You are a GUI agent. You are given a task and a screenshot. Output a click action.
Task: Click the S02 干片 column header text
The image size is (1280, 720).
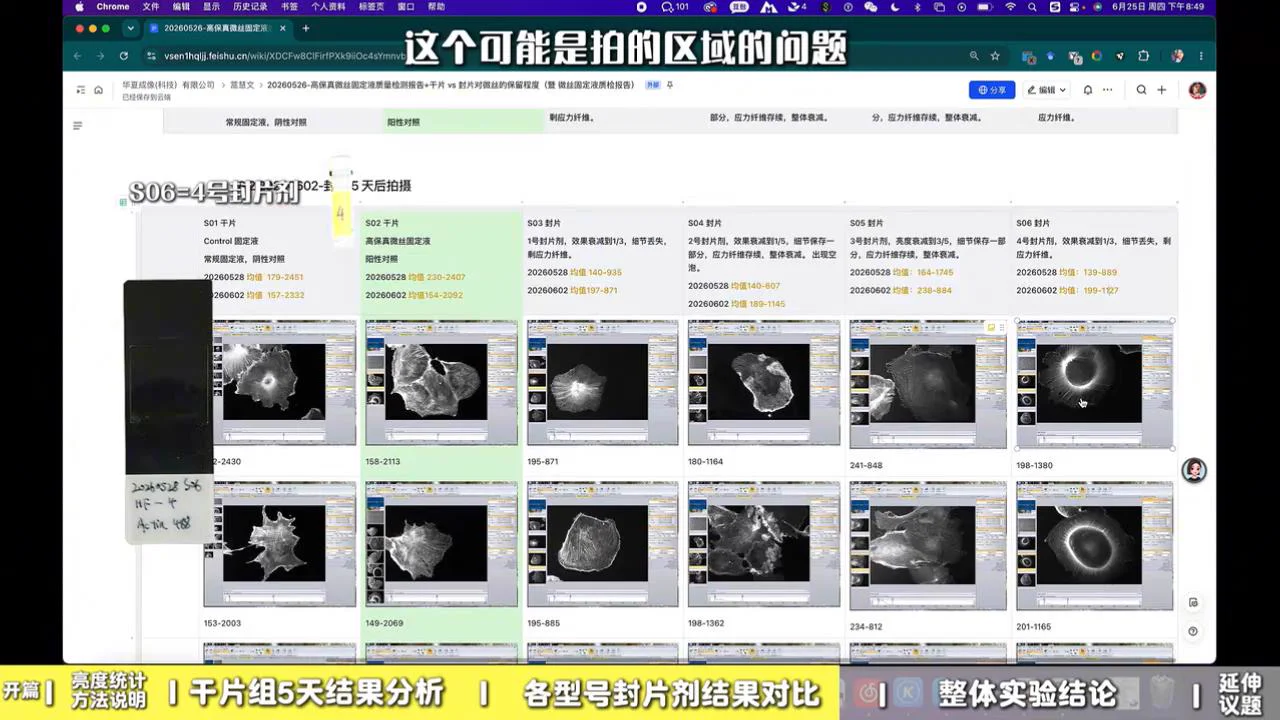click(382, 223)
